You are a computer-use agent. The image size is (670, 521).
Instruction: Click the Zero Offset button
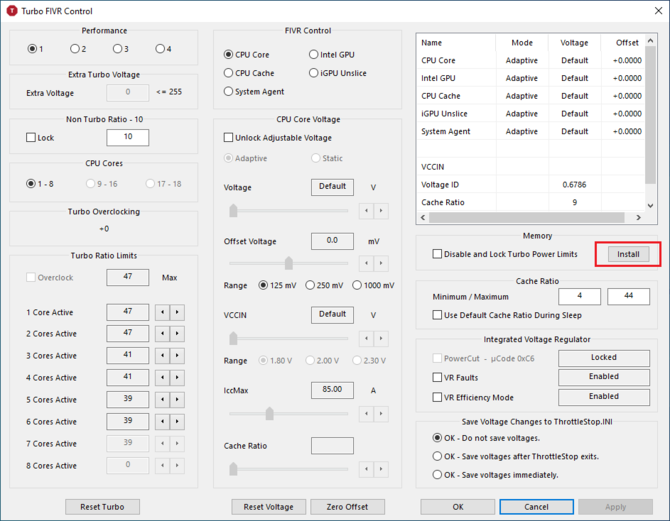tap(347, 506)
